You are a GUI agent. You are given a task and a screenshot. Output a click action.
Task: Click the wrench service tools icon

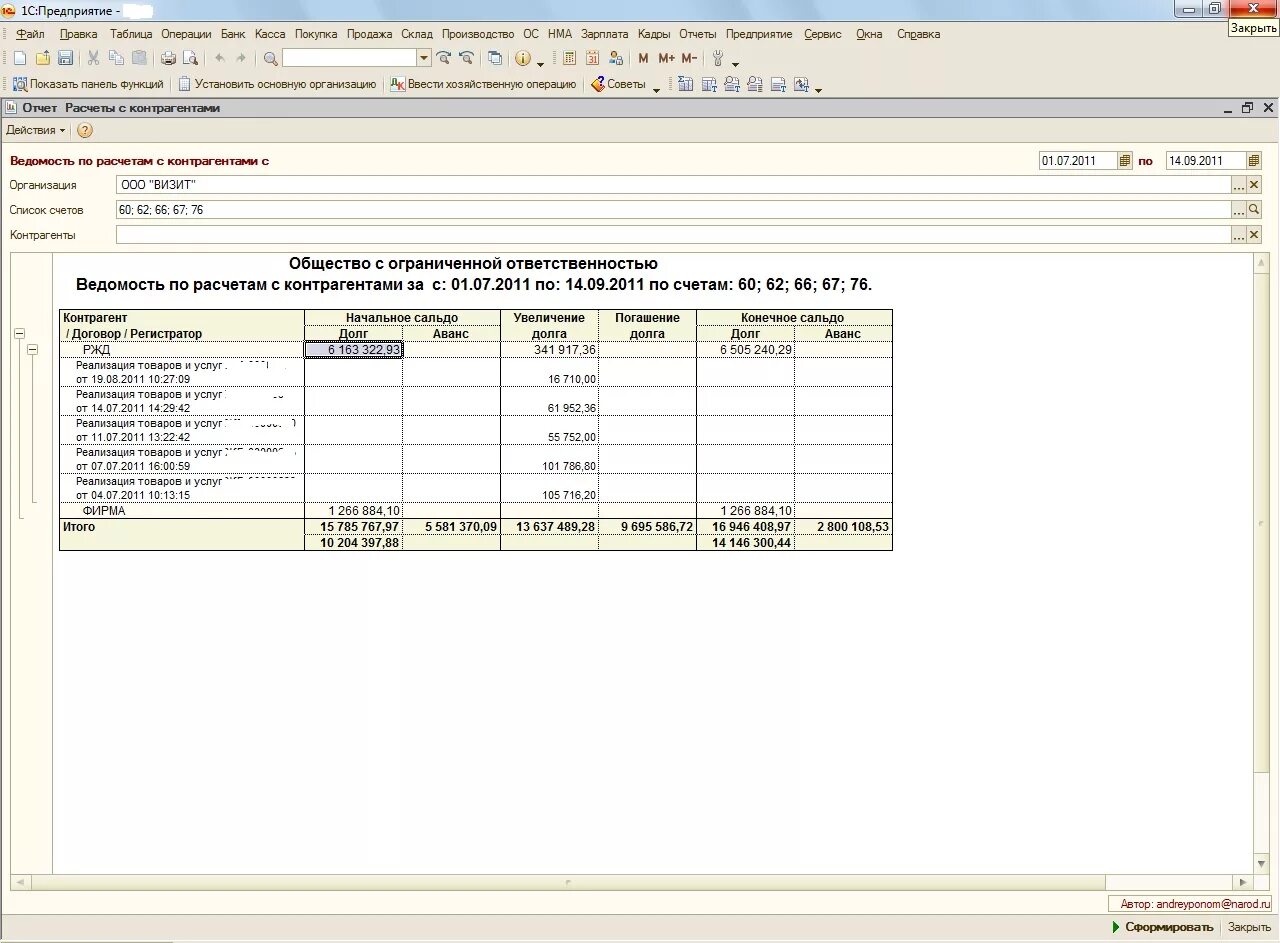coord(718,58)
